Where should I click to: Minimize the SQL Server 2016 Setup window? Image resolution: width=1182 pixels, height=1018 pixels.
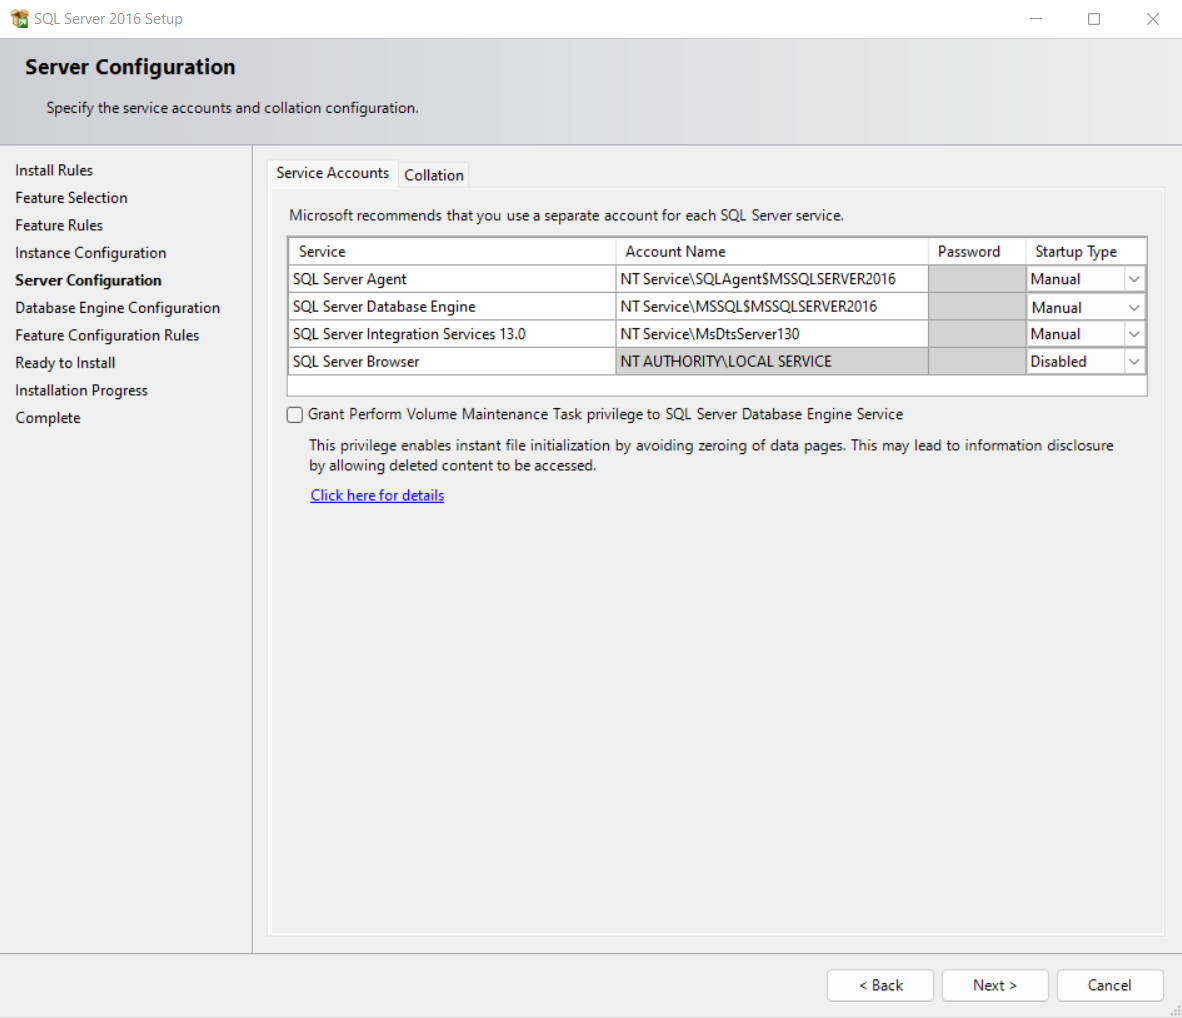[1036, 19]
